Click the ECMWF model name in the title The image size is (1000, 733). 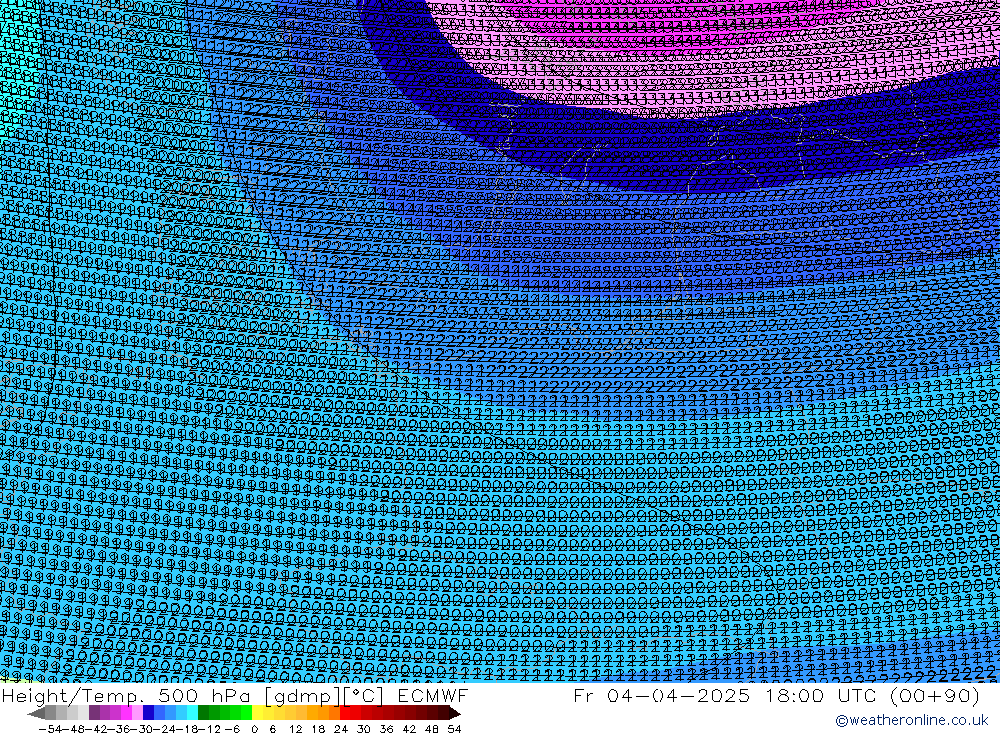click(432, 695)
